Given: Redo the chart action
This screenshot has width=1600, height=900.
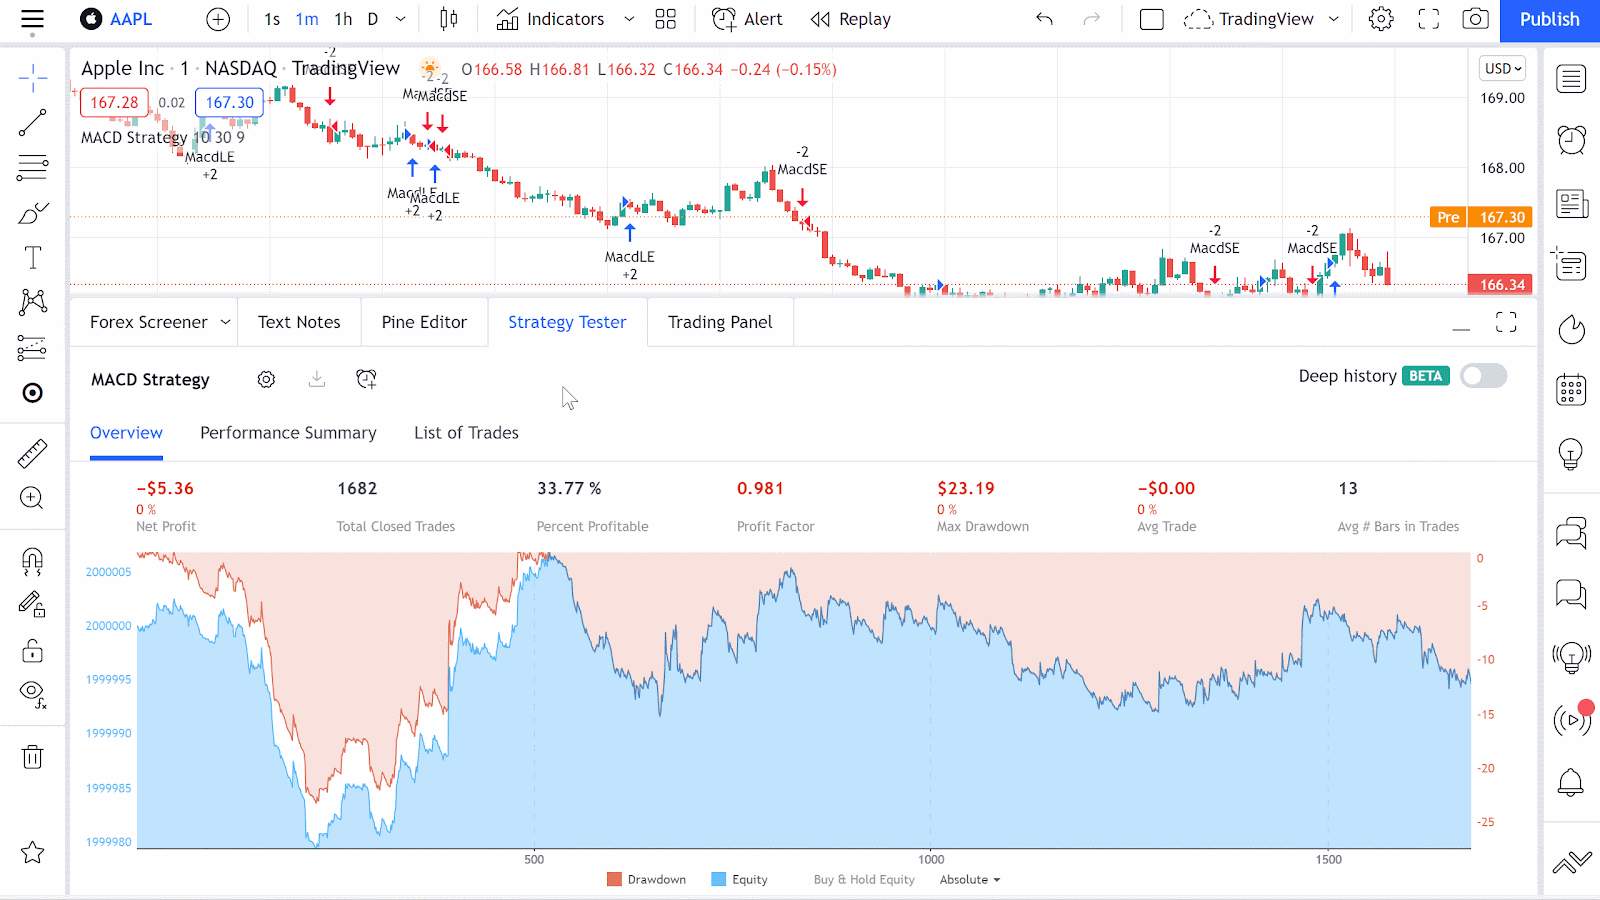Looking at the screenshot, I should [x=1092, y=19].
